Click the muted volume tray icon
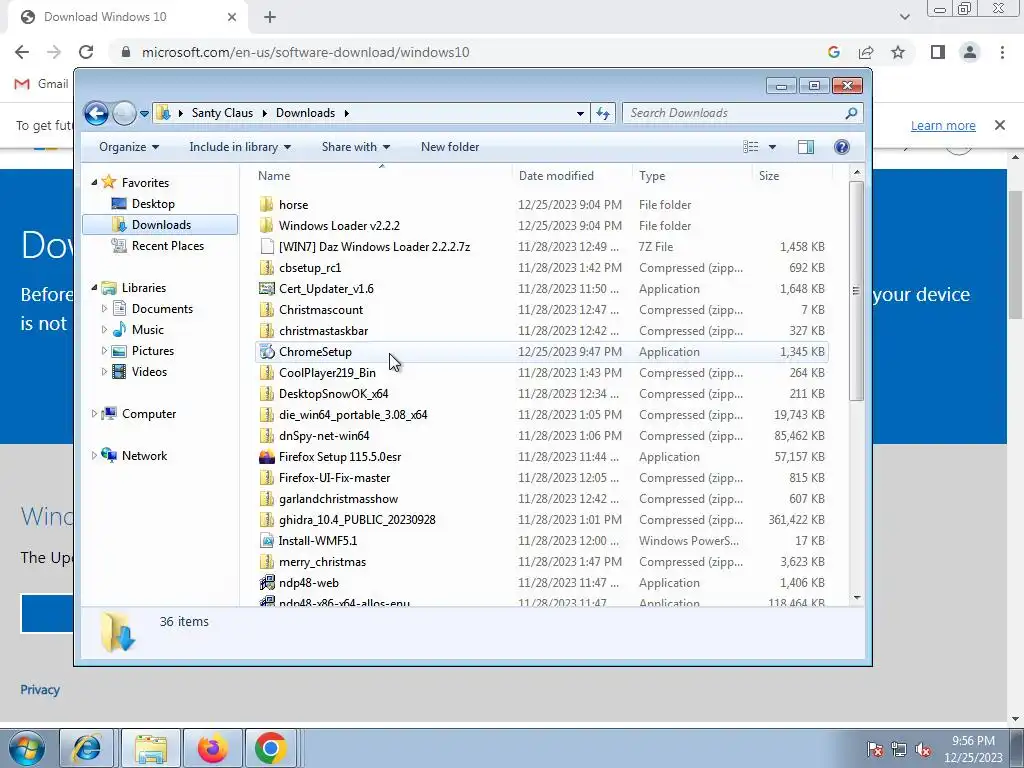This screenshot has width=1024, height=768. point(923,749)
